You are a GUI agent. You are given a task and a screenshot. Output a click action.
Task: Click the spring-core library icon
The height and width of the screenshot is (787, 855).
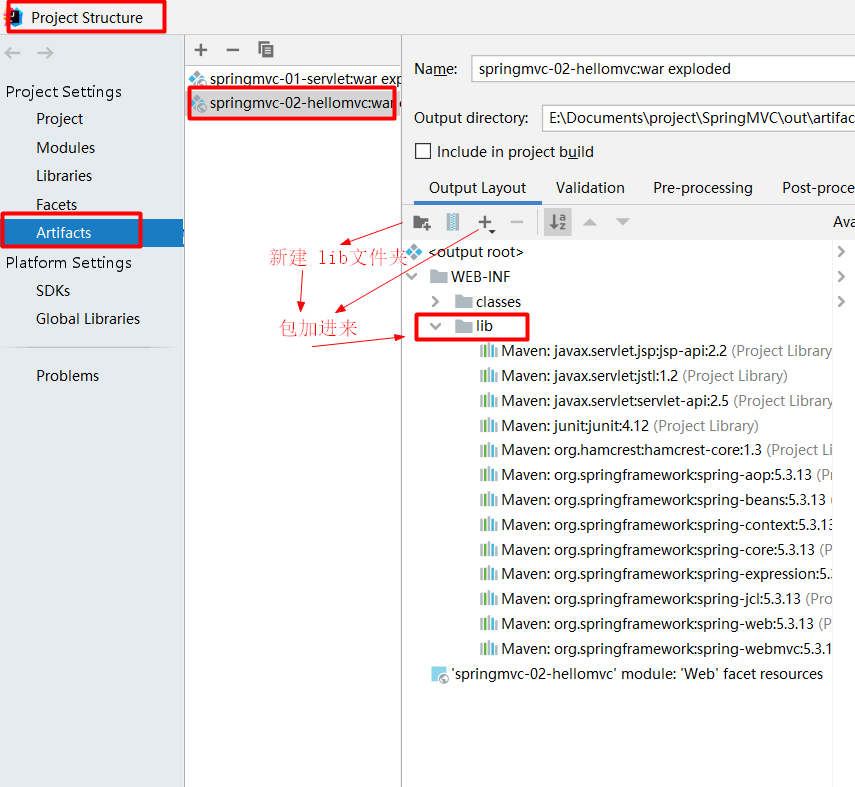[x=489, y=549]
